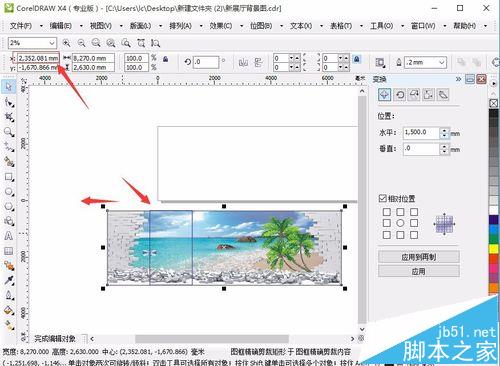Pick the no-color X swatch
500x366 pixels.
tap(494, 104)
